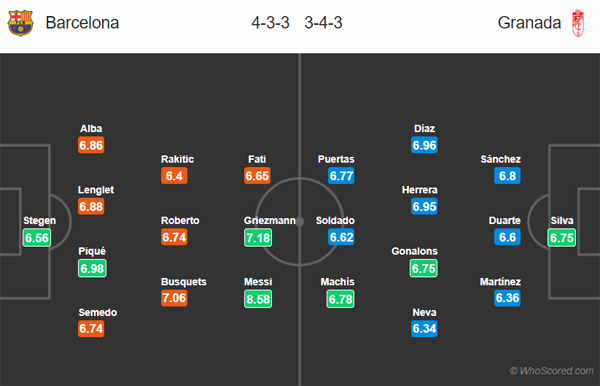Click Gonalons' 6.75 rating badge
Screen dimensions: 600x386
coord(424,268)
